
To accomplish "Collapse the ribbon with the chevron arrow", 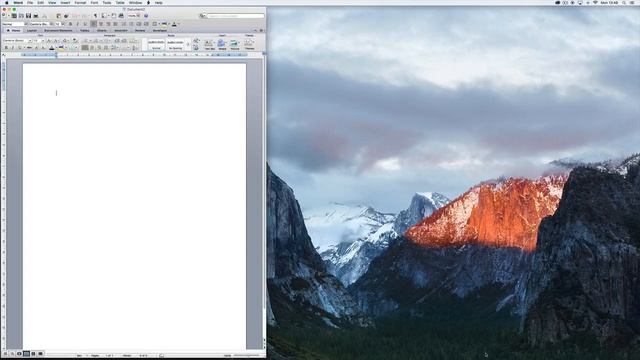I will tap(256, 30).
